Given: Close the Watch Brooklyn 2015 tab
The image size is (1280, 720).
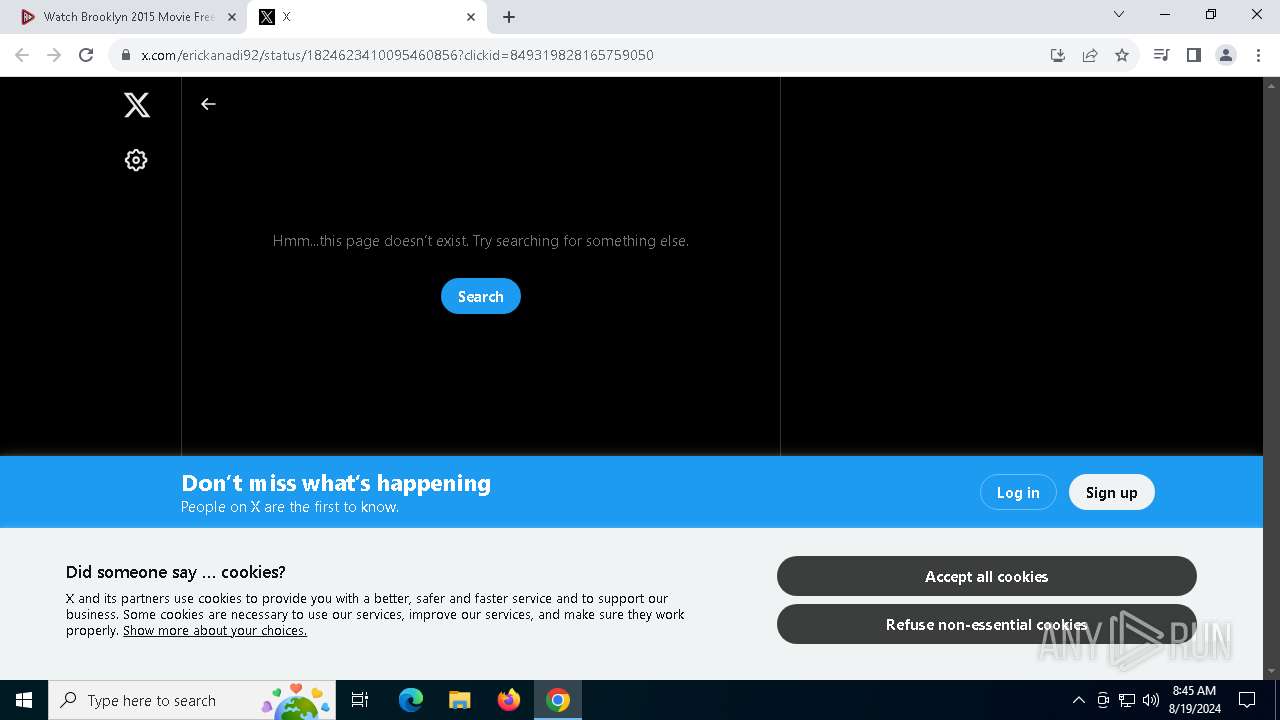Looking at the screenshot, I should [x=232, y=17].
